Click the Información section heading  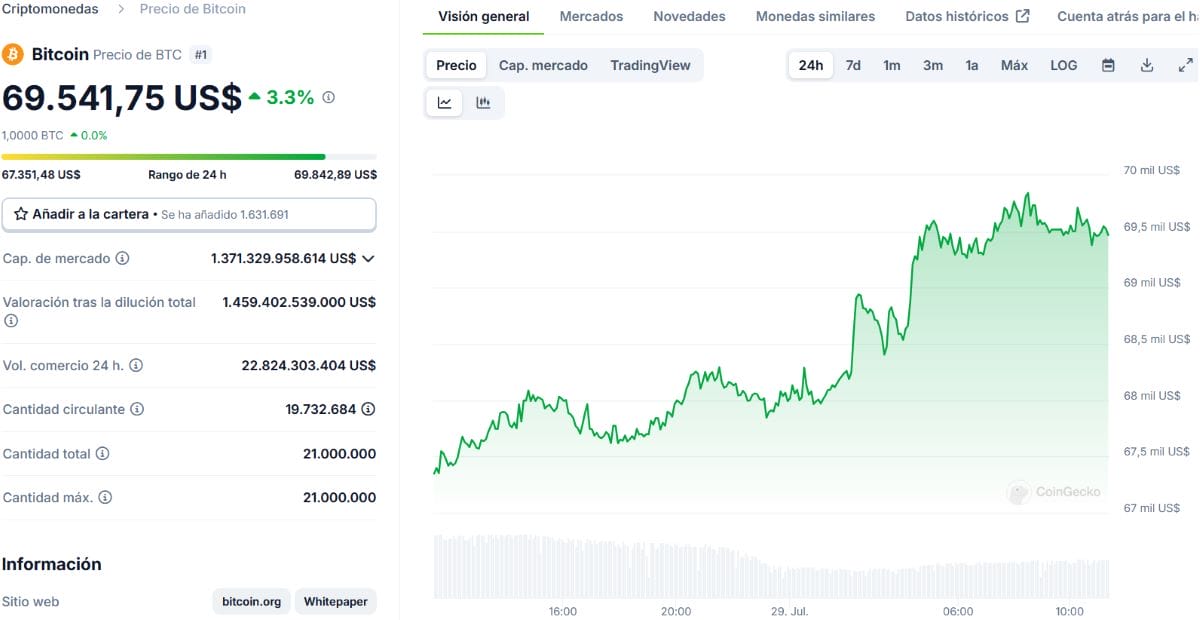pyautogui.click(x=52, y=564)
